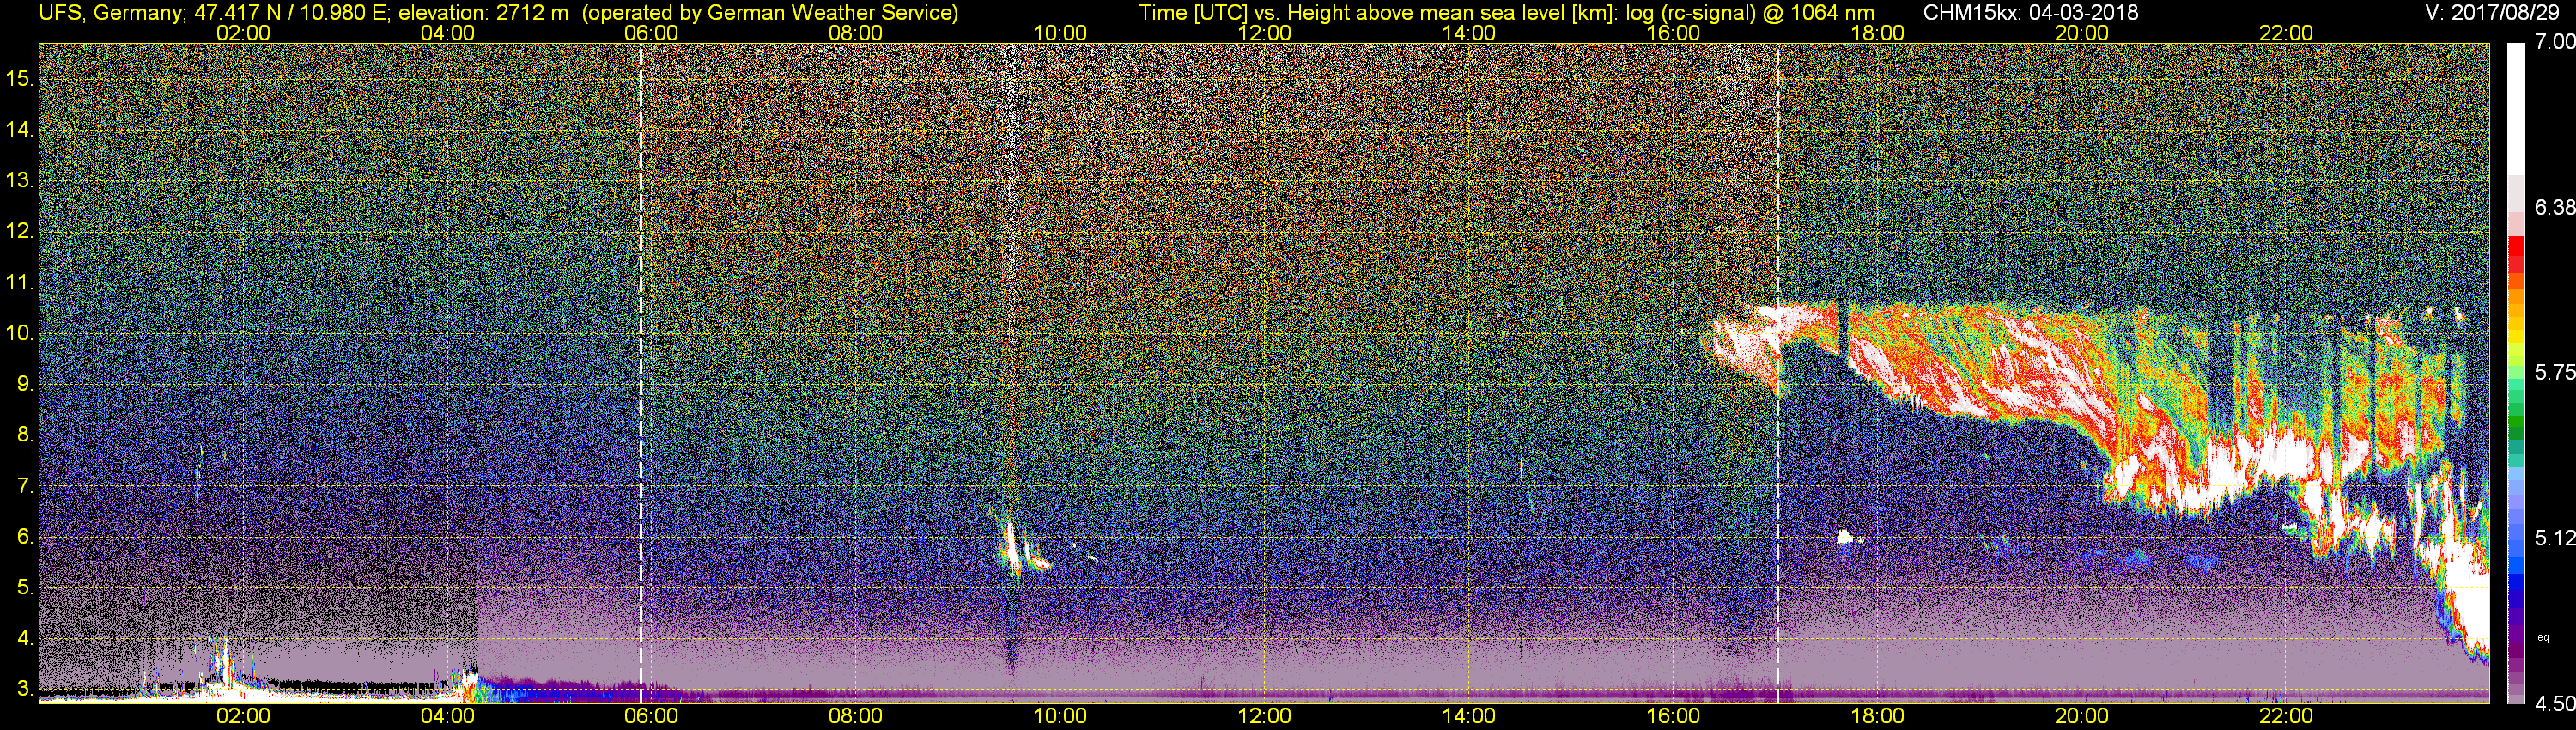Pick the 9. km height axis label
The height and width of the screenshot is (730, 2576).
click(25, 385)
